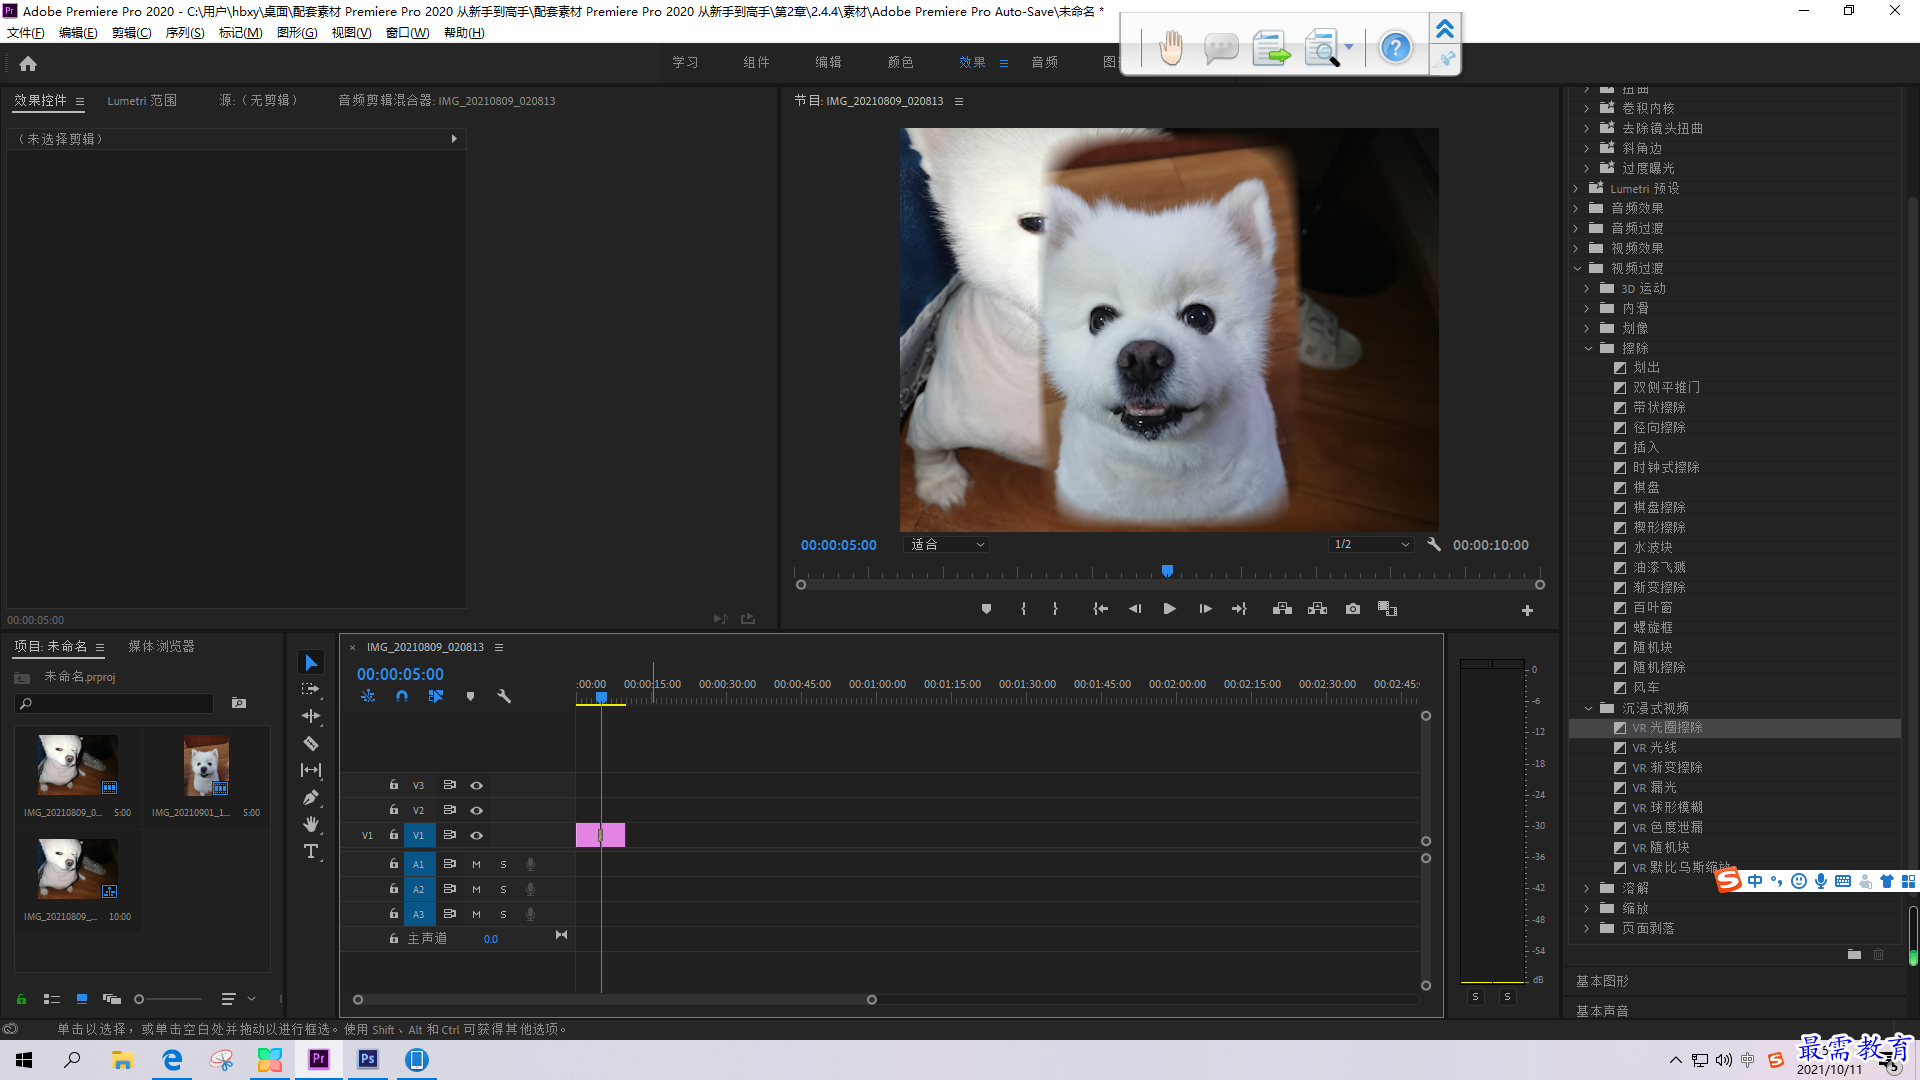Mute audio track A1
1920x1080 pixels.
pyautogui.click(x=477, y=864)
